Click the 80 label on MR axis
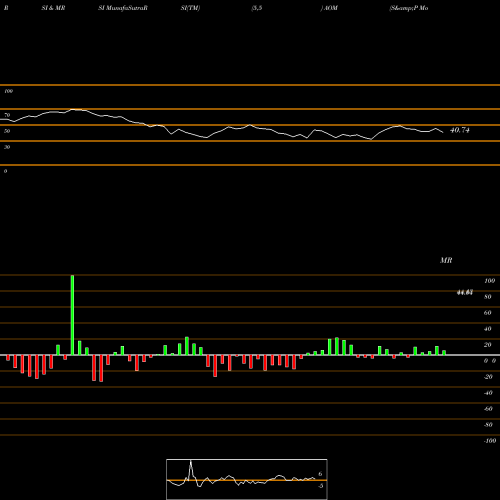500x500 pixels. [488, 297]
